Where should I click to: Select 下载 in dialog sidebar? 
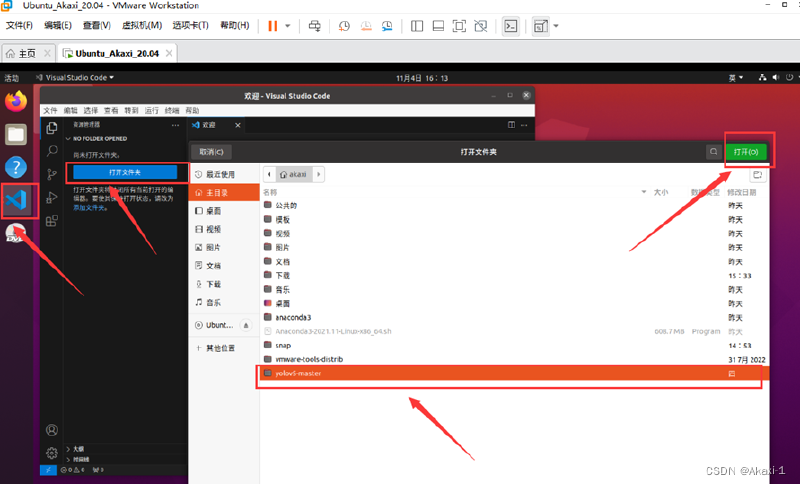[223, 284]
